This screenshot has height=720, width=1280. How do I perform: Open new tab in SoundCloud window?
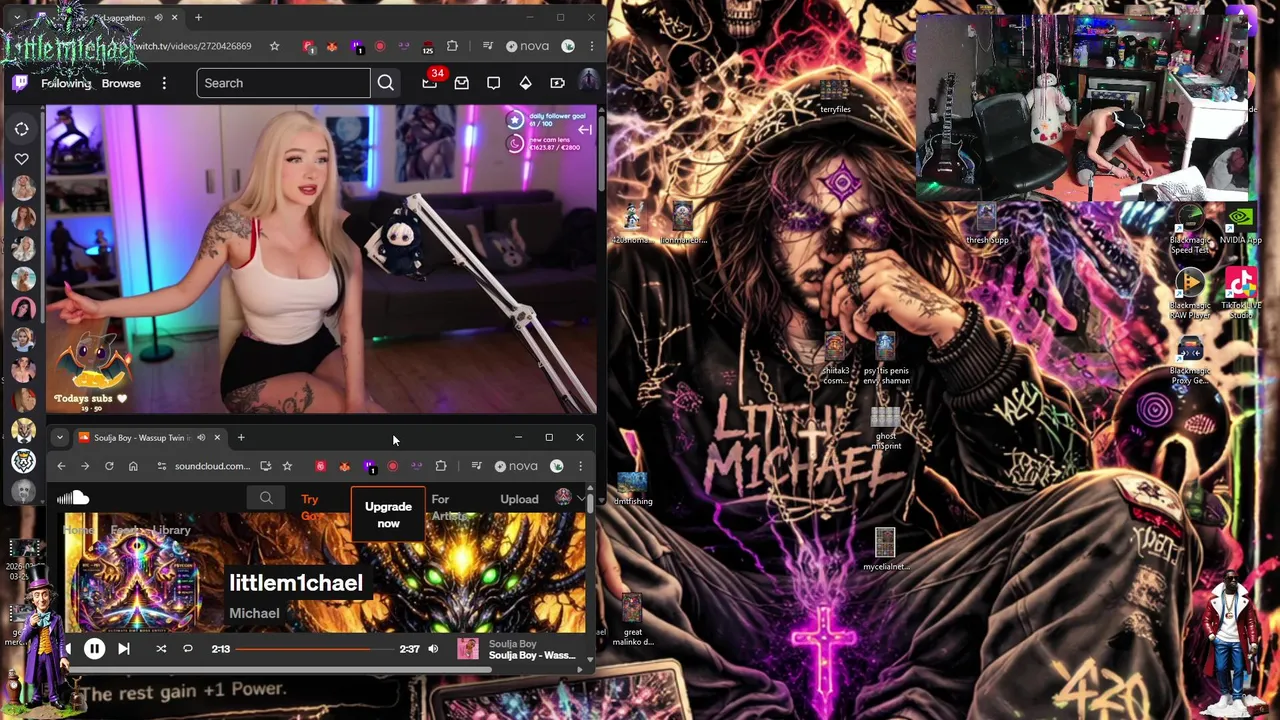pyautogui.click(x=241, y=437)
